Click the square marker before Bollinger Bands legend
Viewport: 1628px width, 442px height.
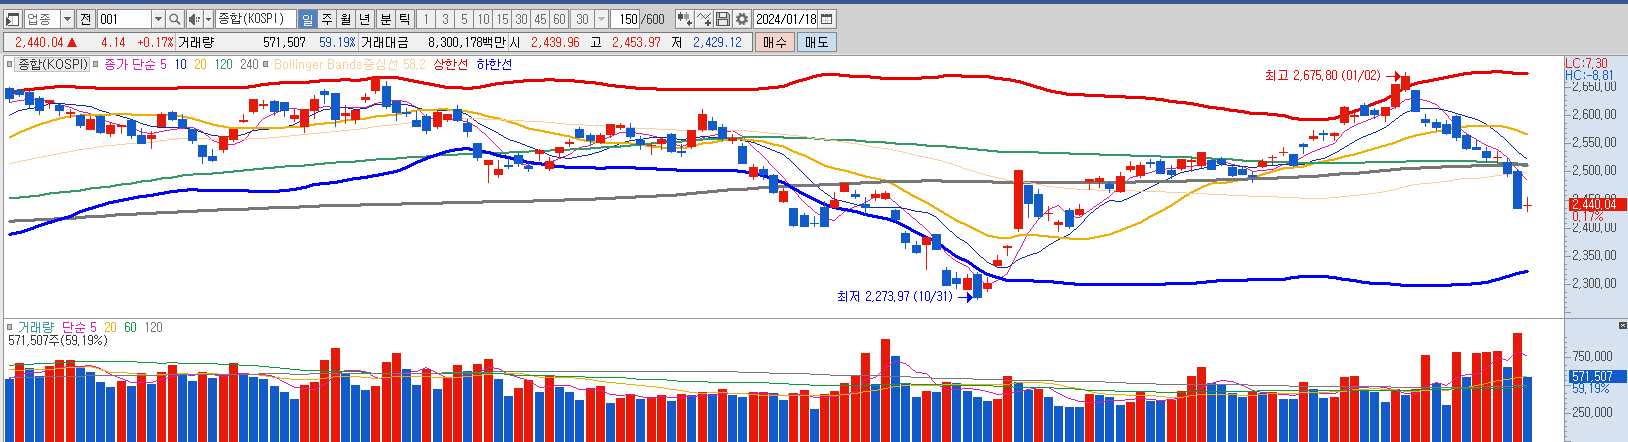pos(266,64)
